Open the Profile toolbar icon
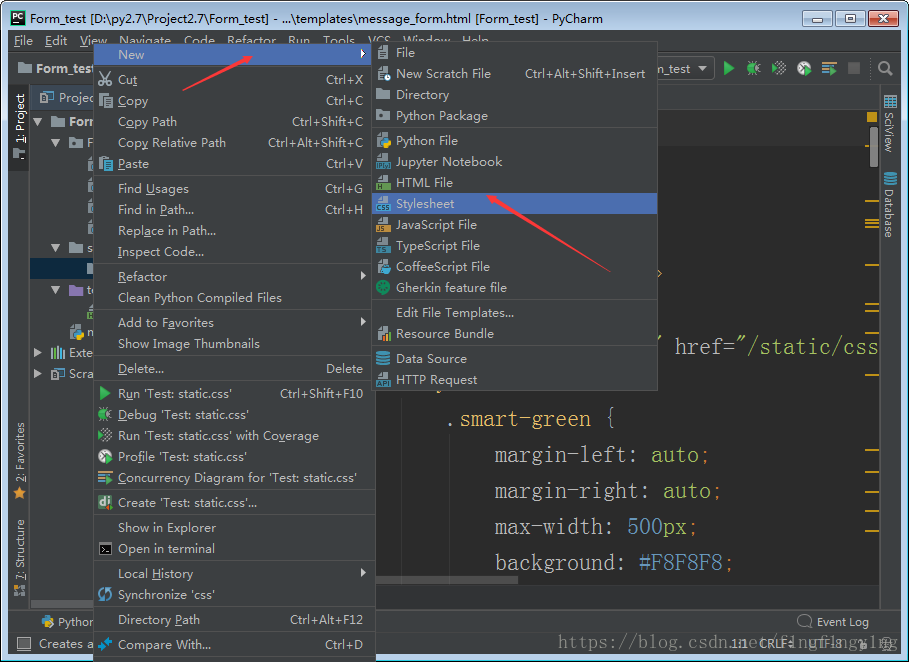 point(804,68)
